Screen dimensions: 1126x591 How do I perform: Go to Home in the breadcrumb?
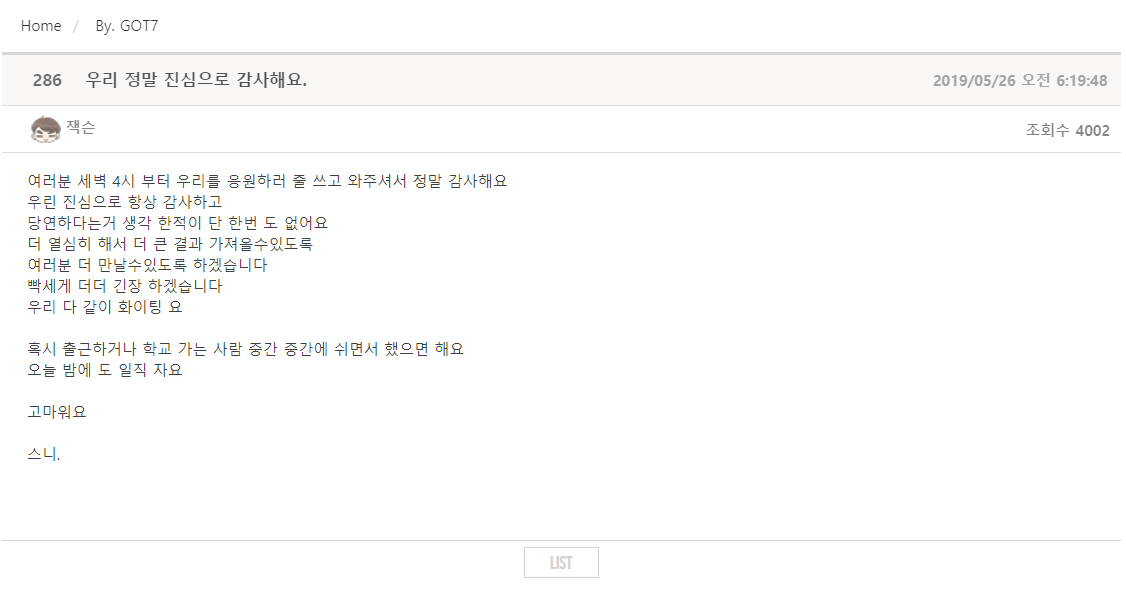click(x=41, y=26)
